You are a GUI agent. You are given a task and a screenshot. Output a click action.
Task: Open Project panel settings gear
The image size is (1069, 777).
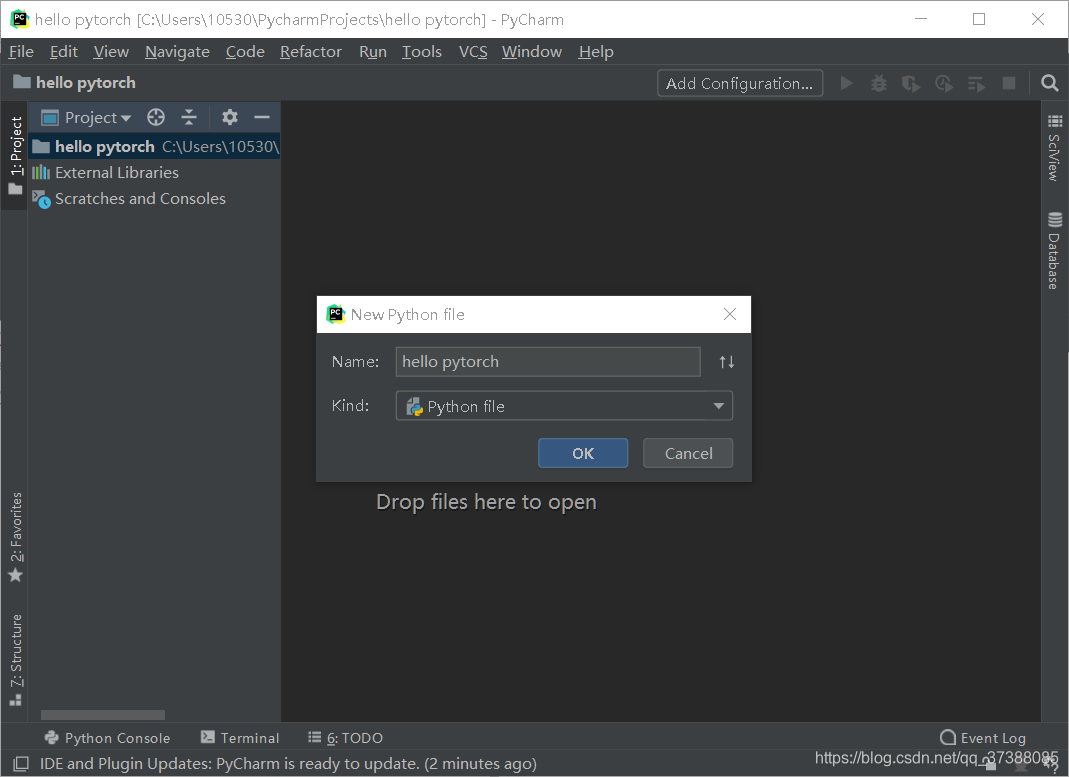pyautogui.click(x=230, y=117)
